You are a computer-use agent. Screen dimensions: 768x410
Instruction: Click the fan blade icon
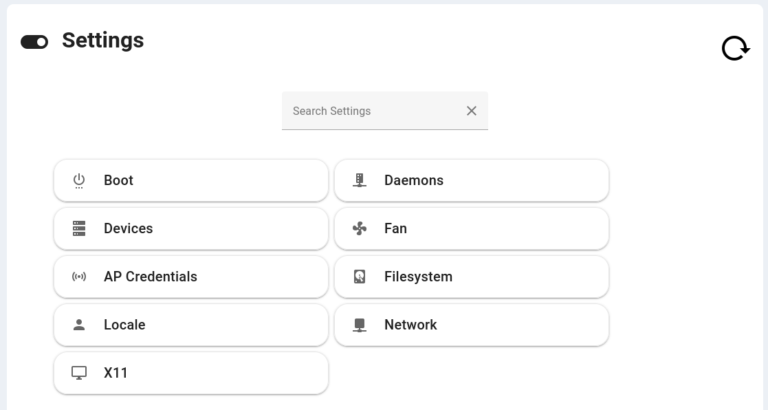360,229
